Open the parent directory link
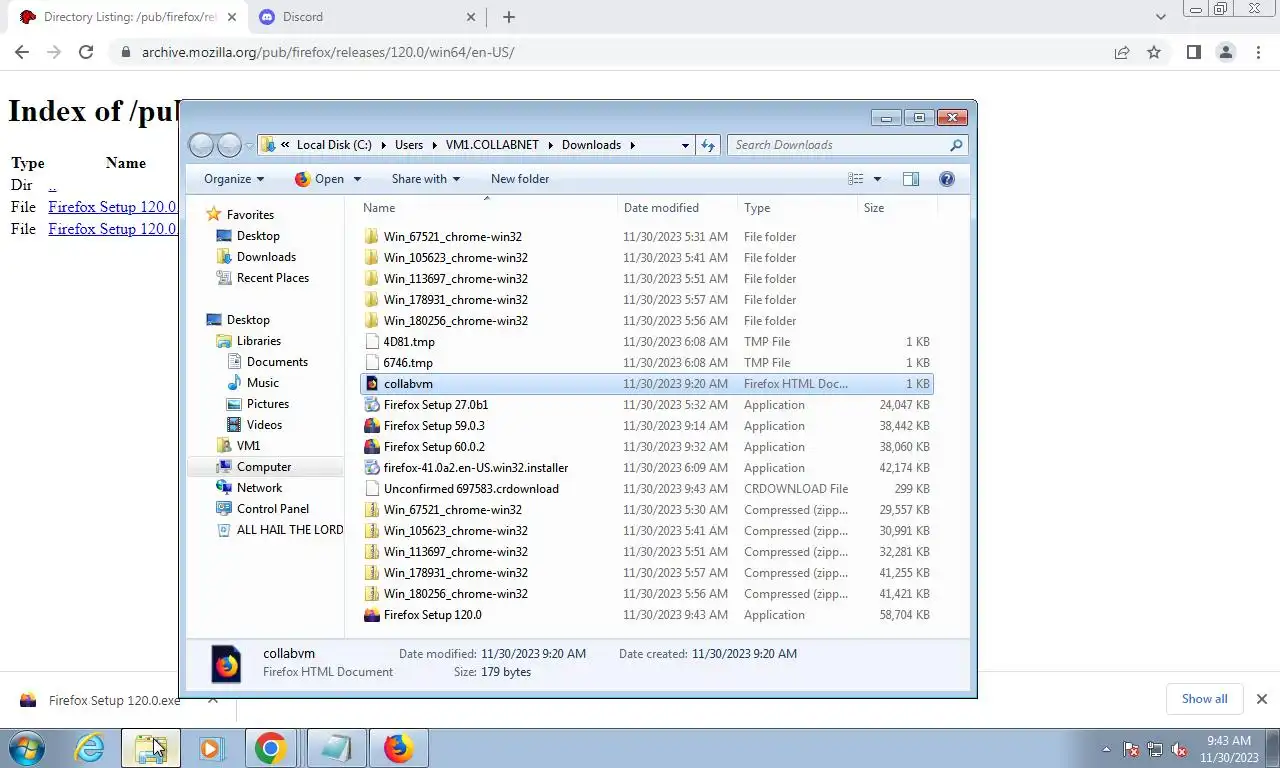Image resolution: width=1280 pixels, height=768 pixels. click(52, 185)
